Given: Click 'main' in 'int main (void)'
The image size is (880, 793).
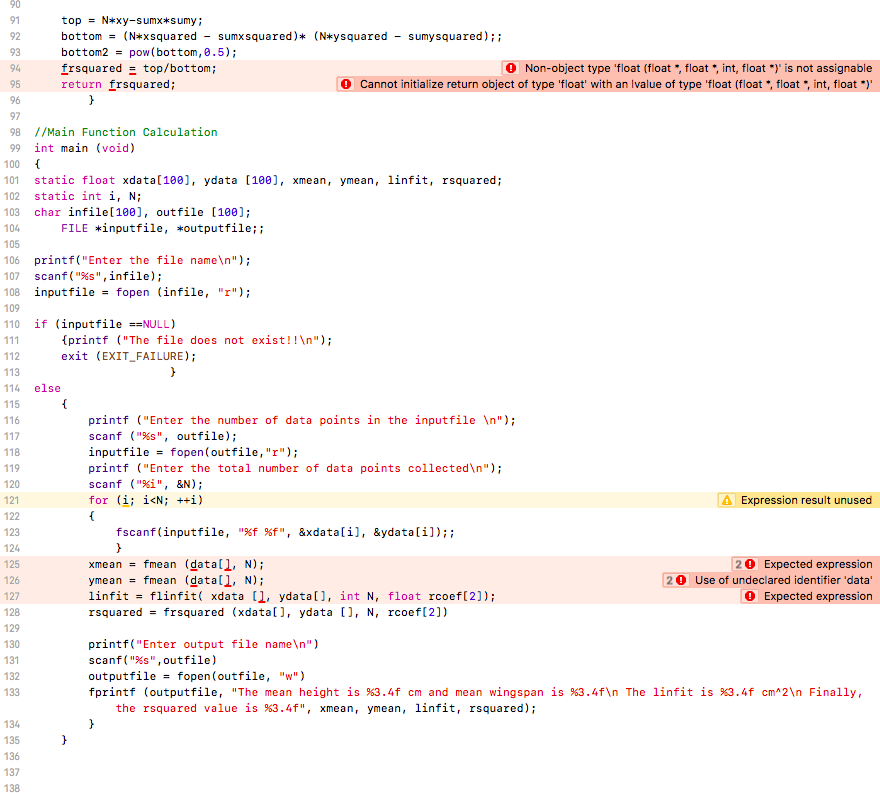Looking at the screenshot, I should point(75,148).
